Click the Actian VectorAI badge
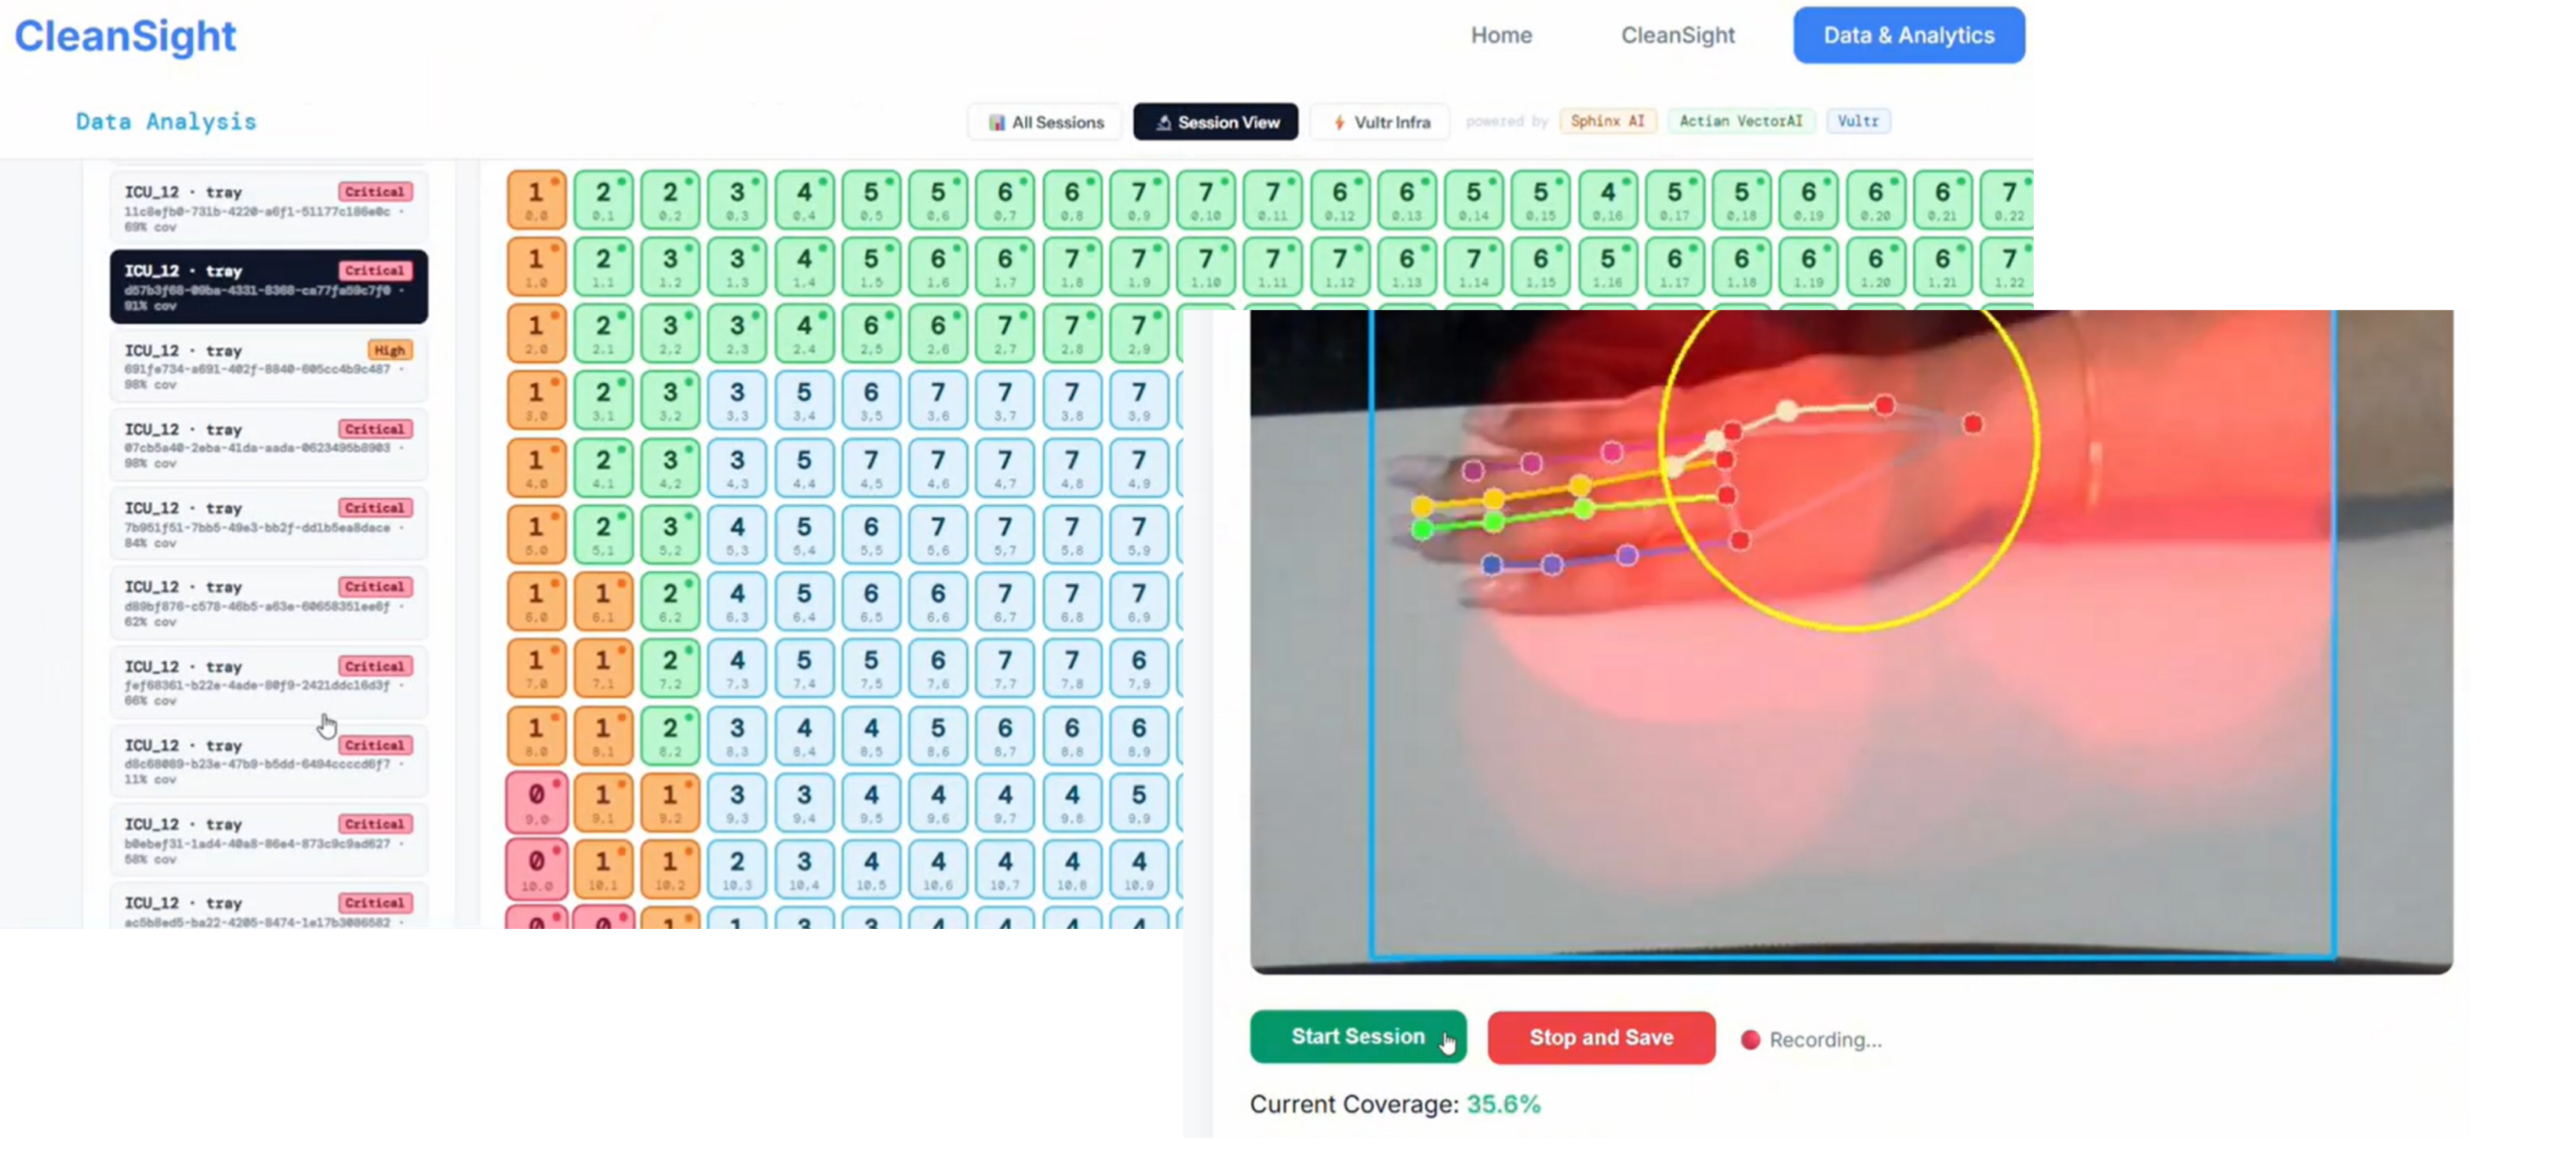Image resolution: width=2560 pixels, height=1169 pixels. tap(1740, 121)
